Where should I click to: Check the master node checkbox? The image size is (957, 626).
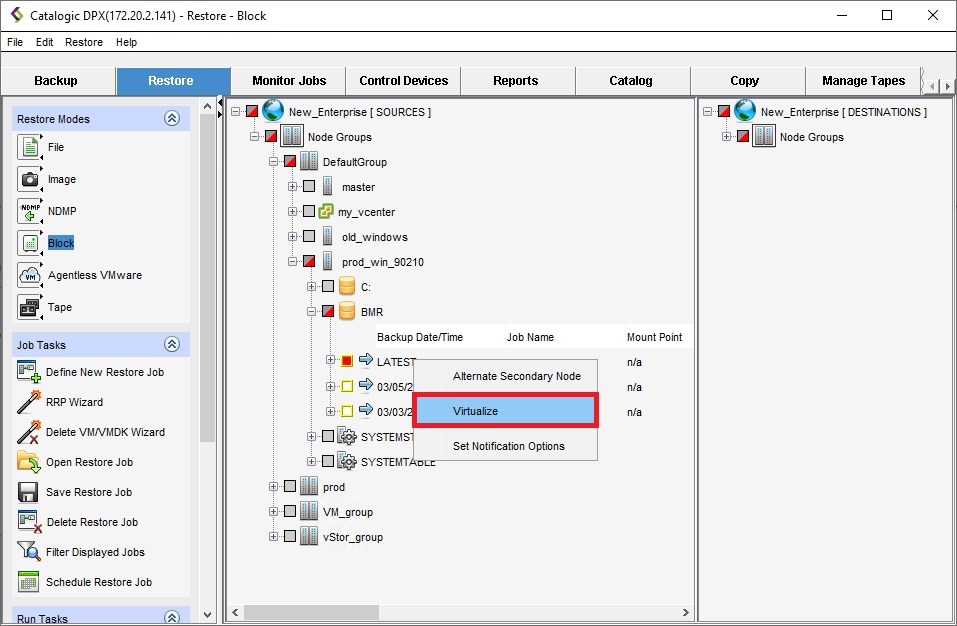[309, 187]
